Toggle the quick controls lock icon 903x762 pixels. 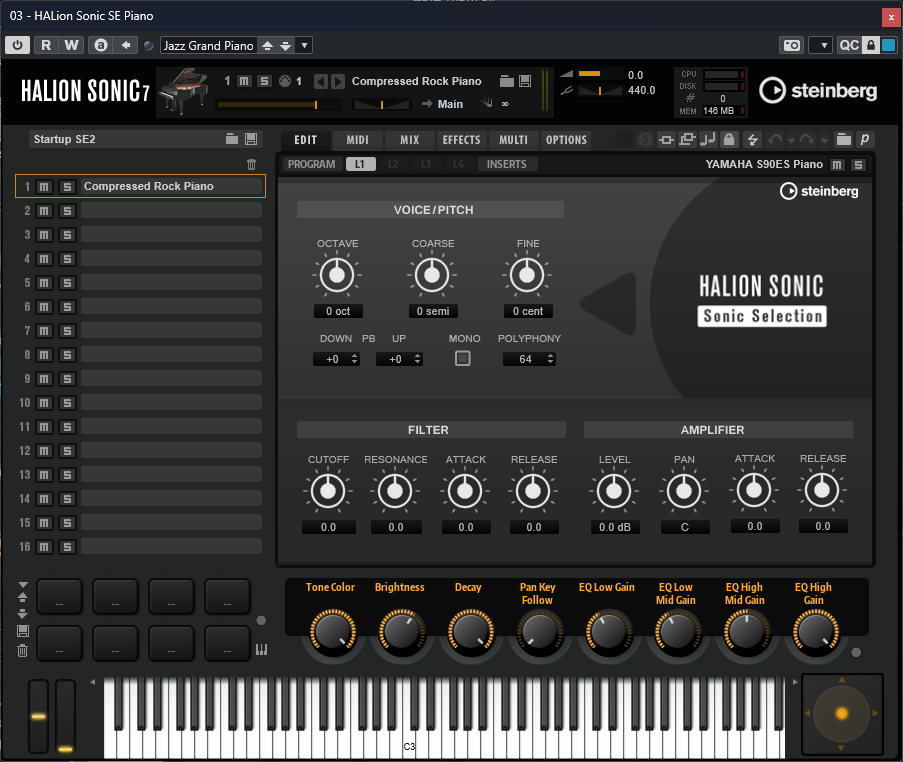coord(871,45)
